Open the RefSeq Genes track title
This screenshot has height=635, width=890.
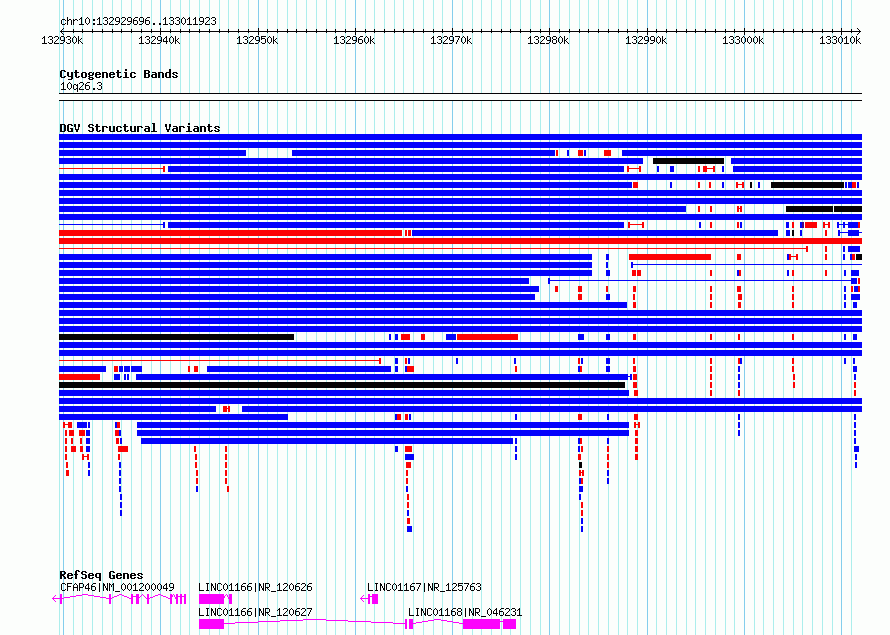(101, 575)
